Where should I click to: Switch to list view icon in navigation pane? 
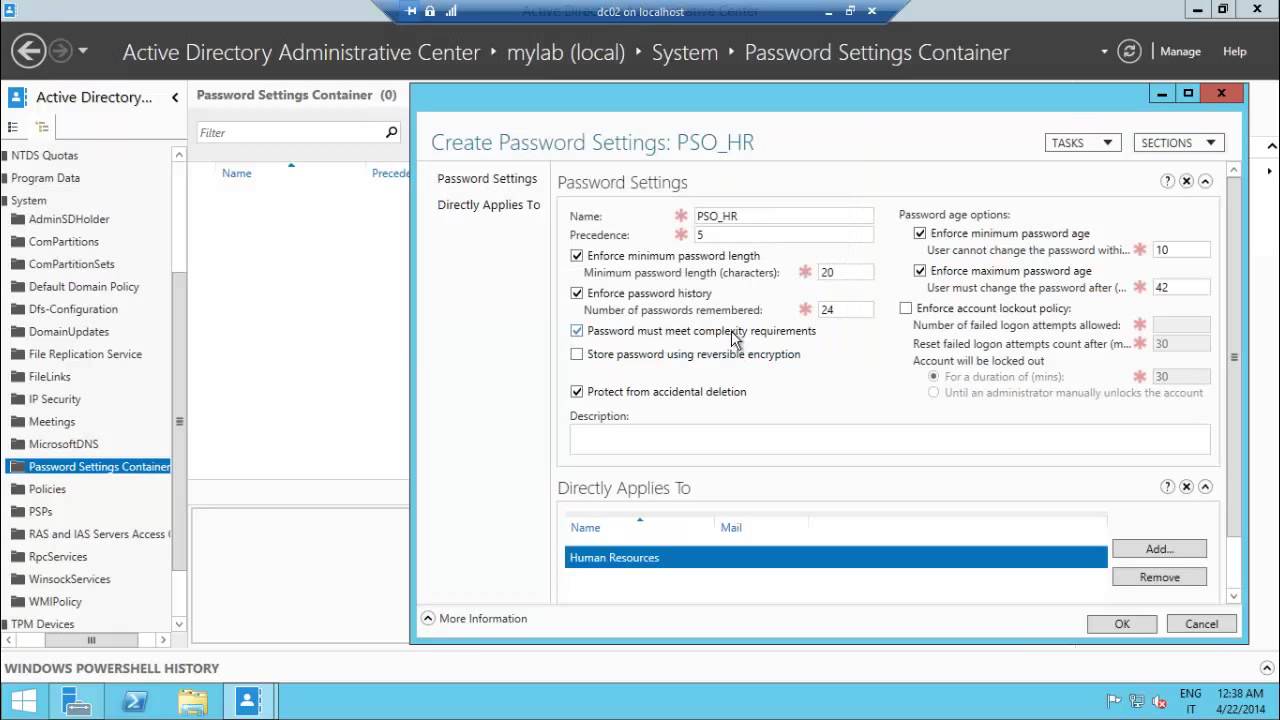(x=13, y=127)
